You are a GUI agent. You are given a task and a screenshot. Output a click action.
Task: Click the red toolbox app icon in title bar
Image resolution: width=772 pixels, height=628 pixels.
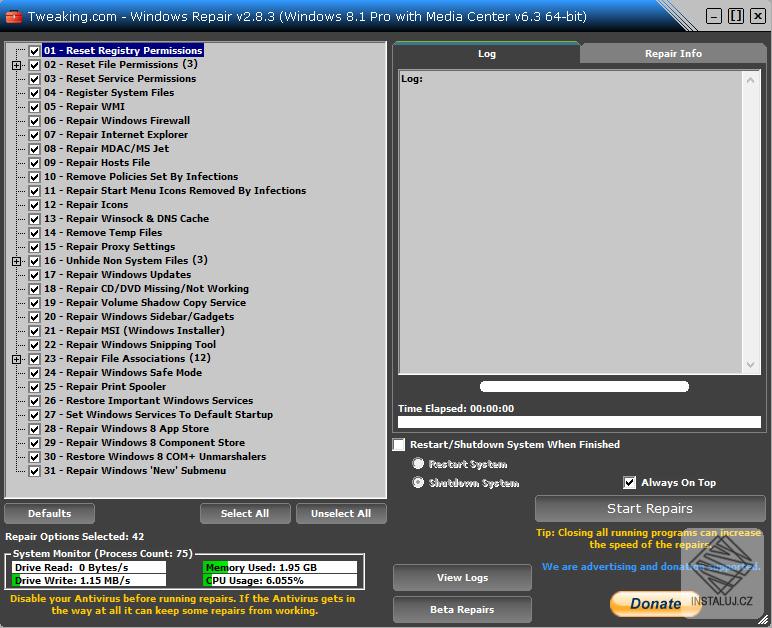pos(13,17)
